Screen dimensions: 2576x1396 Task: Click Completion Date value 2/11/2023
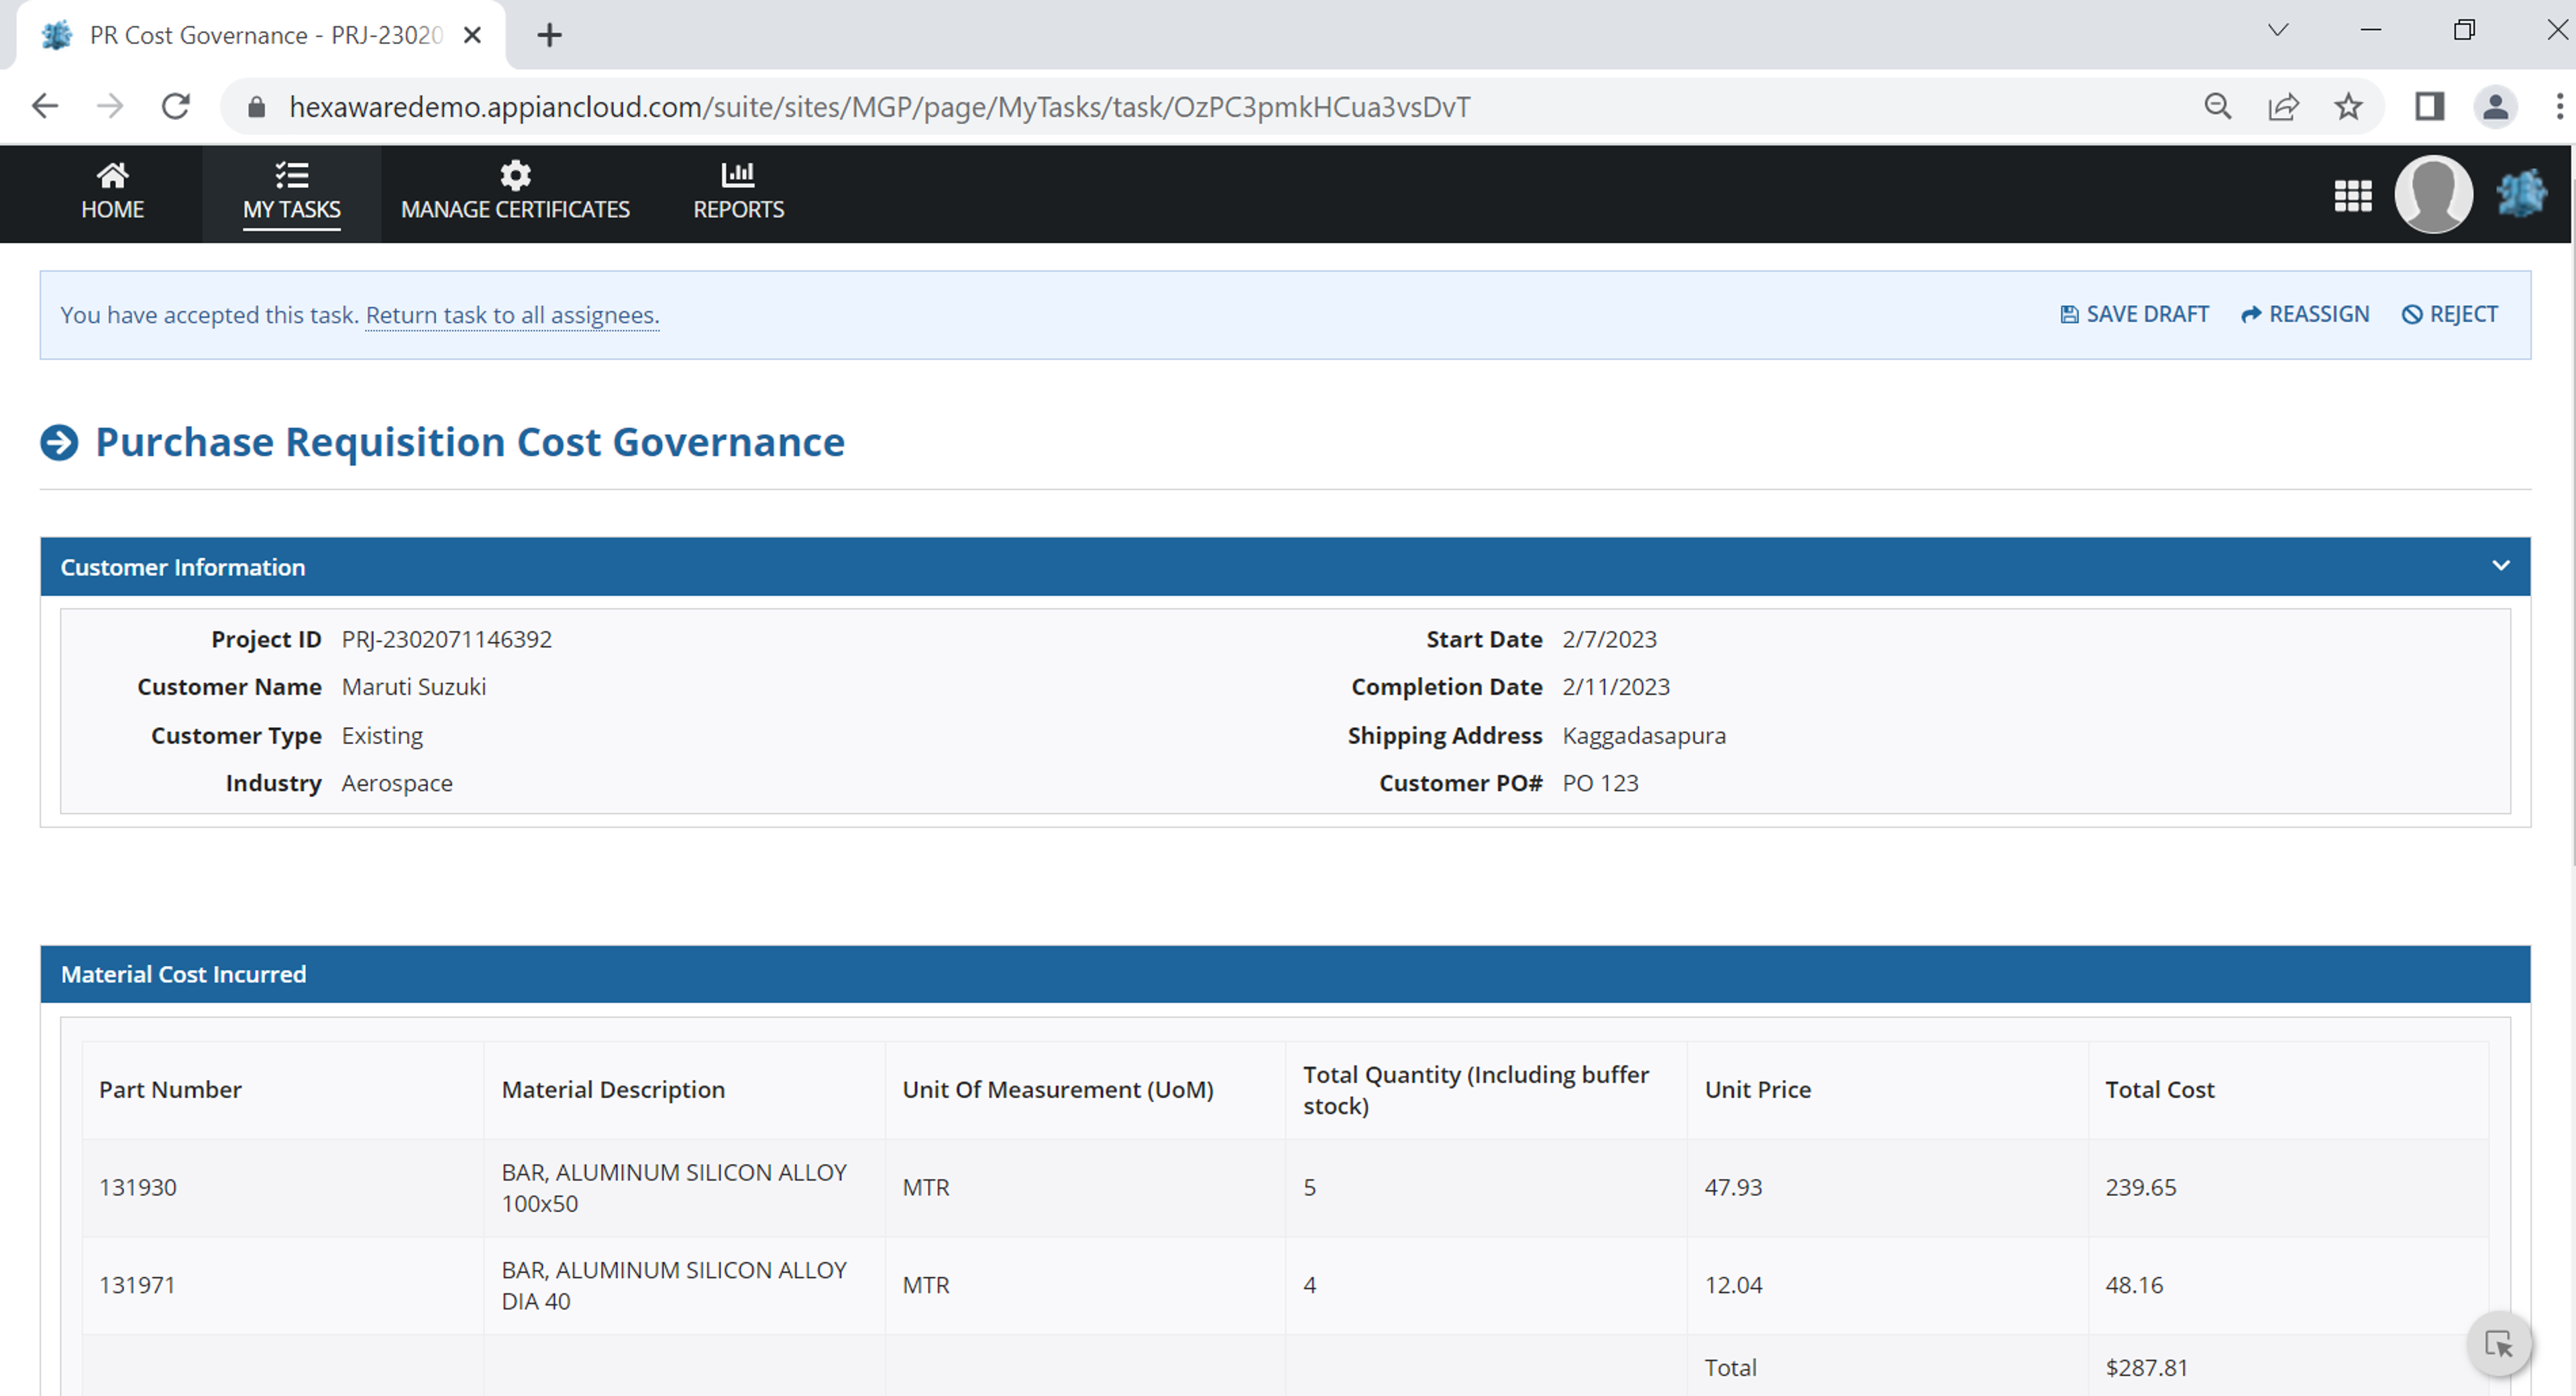1616,687
